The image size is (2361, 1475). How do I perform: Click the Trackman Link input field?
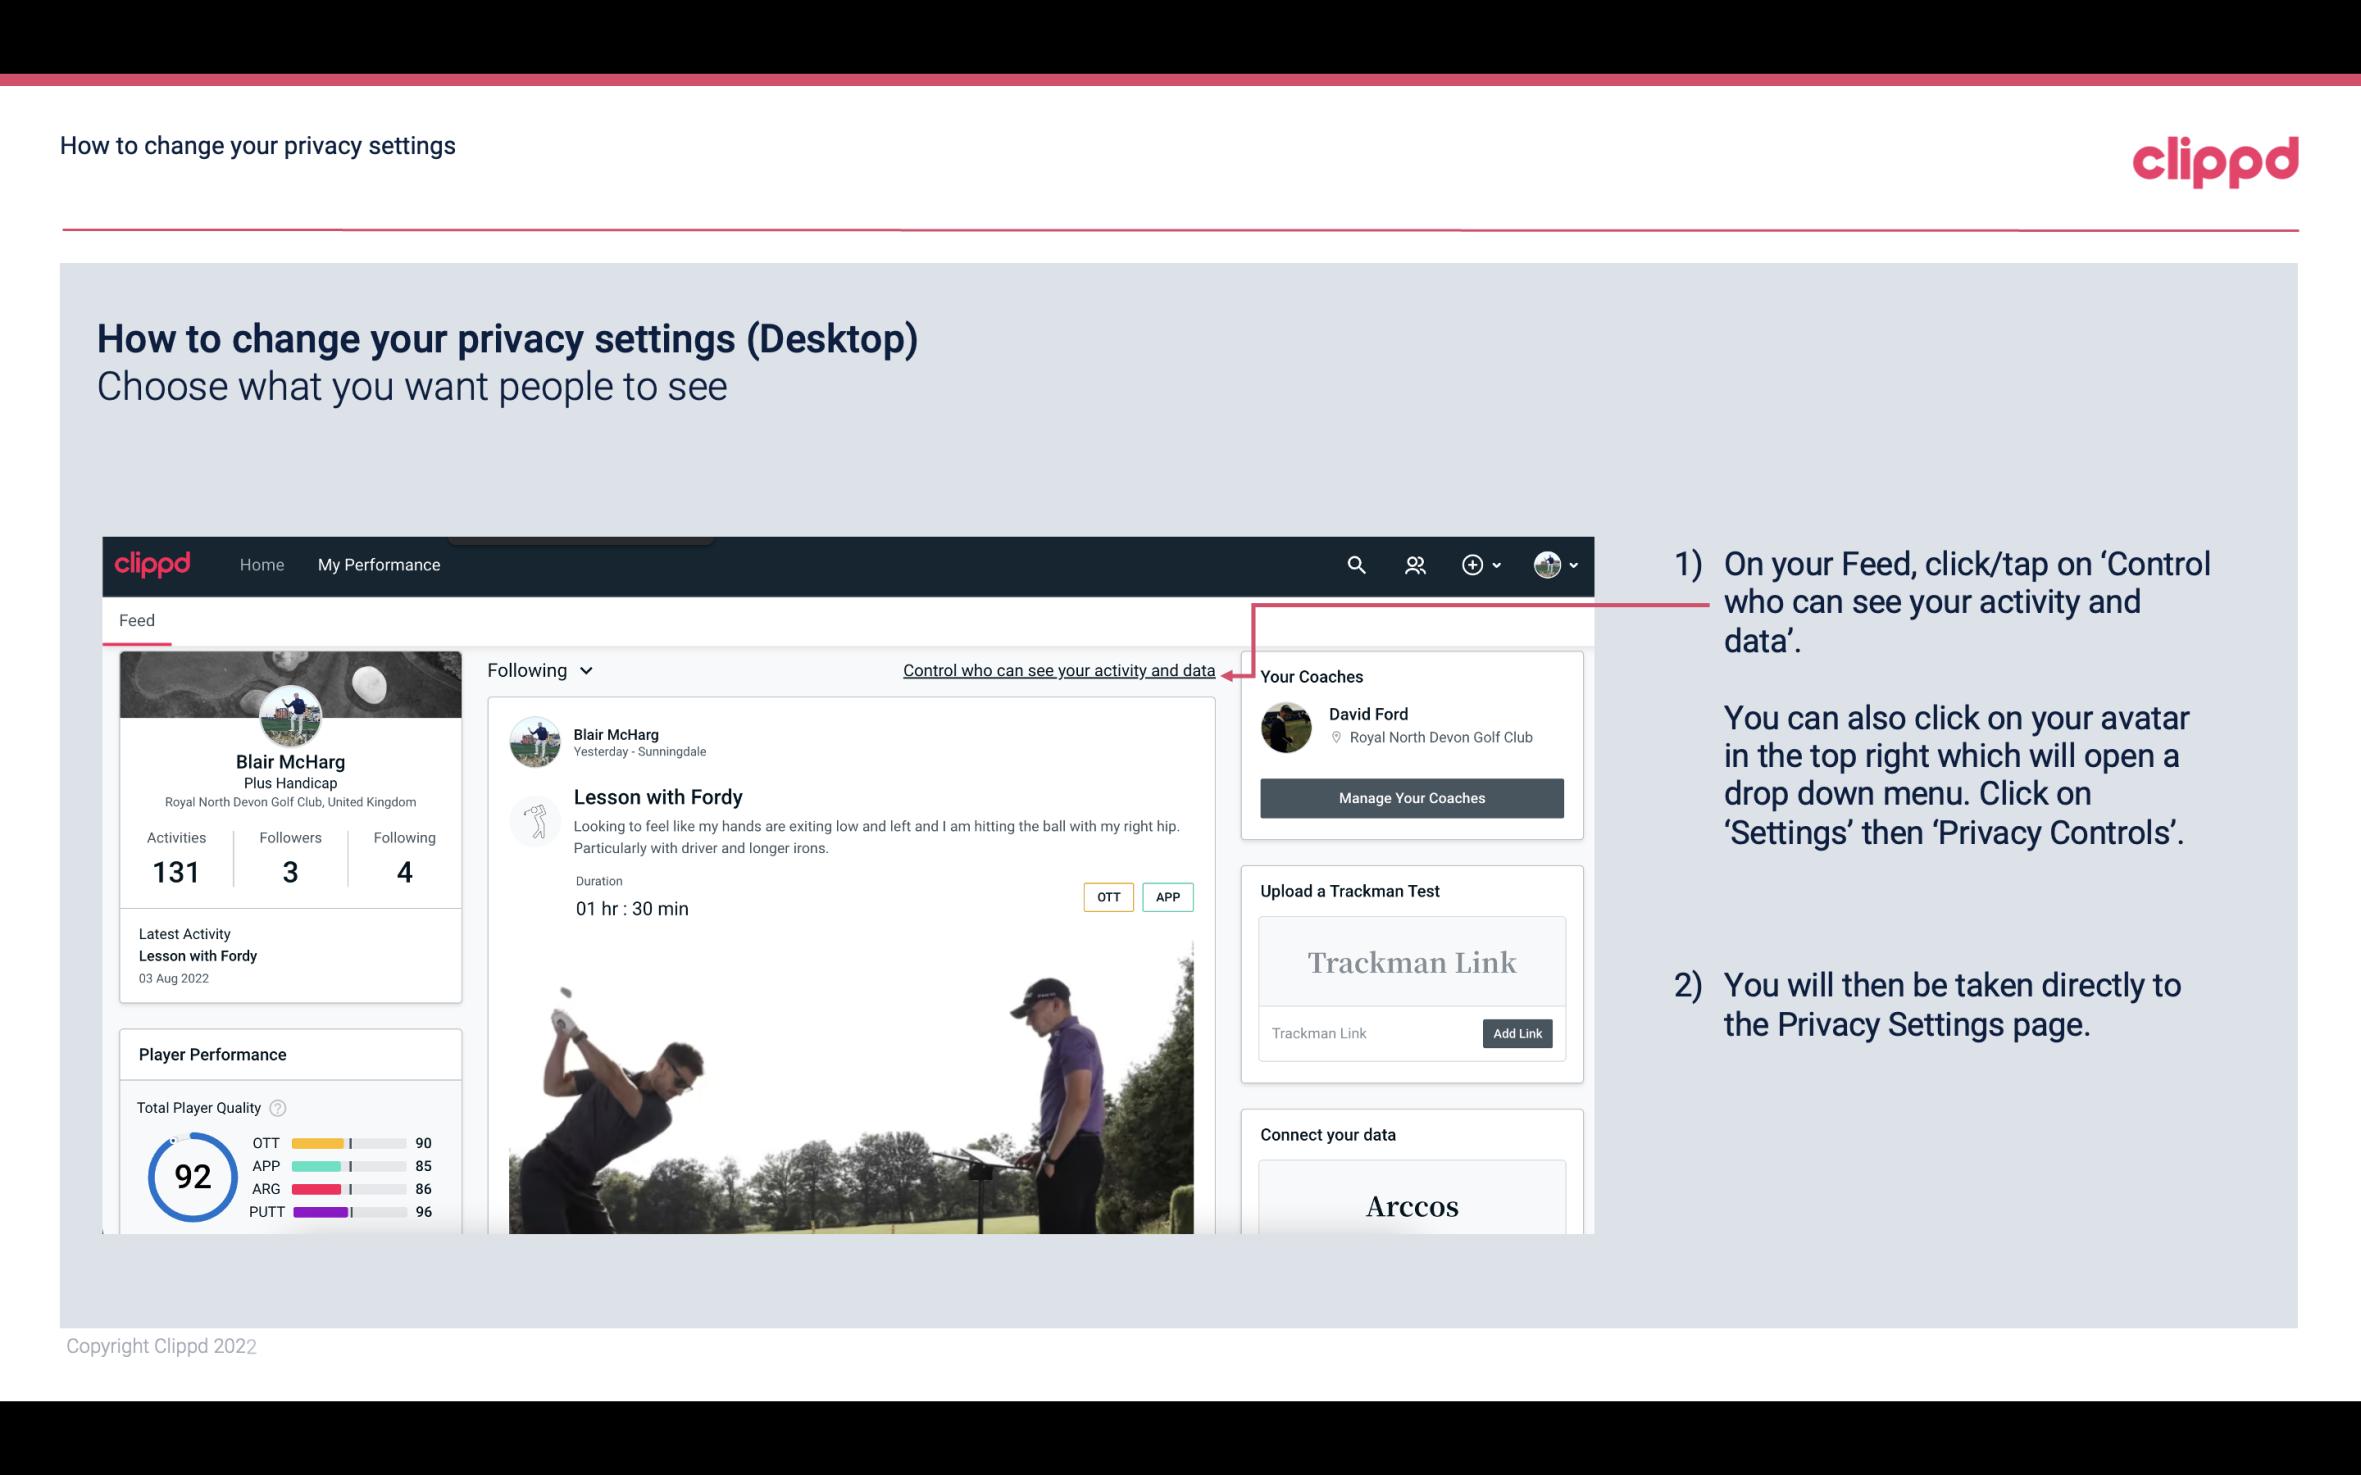[1369, 1031]
